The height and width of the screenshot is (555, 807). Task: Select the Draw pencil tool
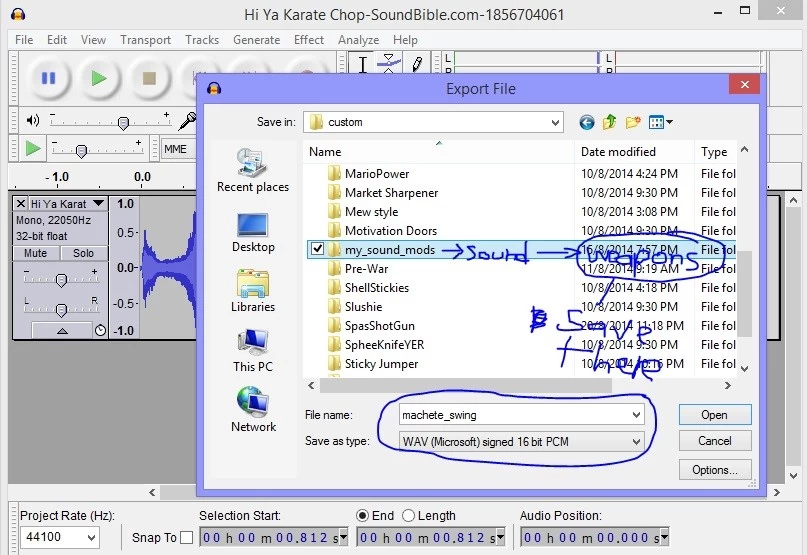click(417, 64)
